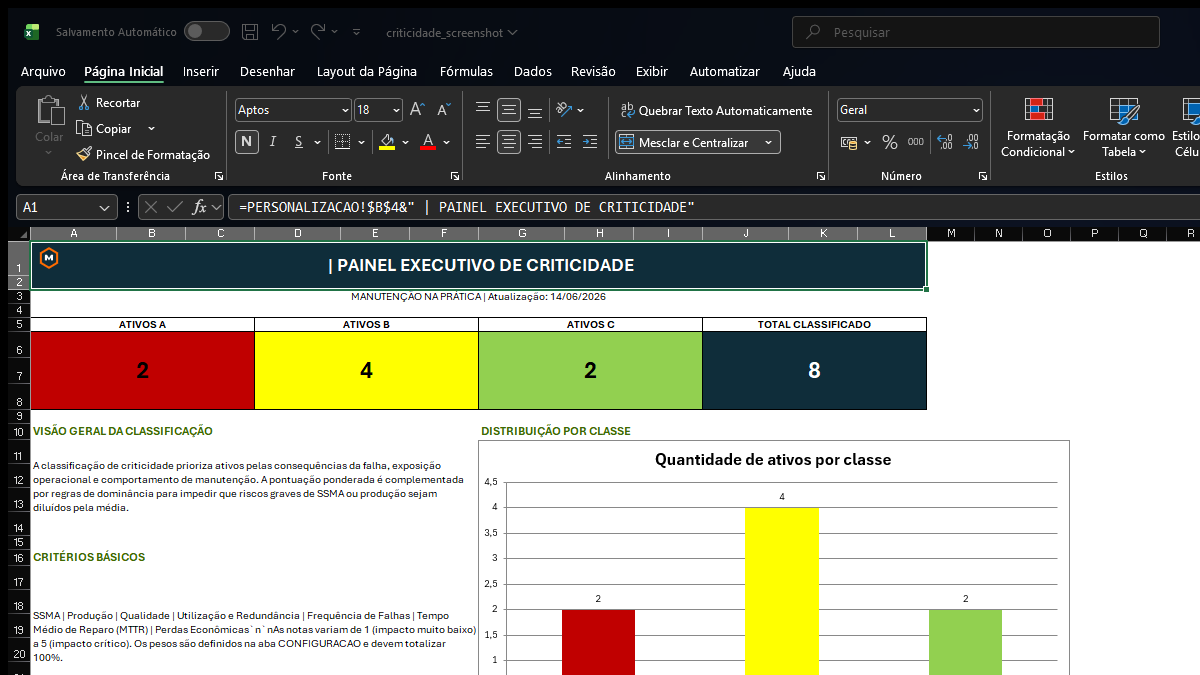This screenshot has height=675, width=1200.
Task: Click Mesclar e Centralizar button
Action: click(x=686, y=142)
